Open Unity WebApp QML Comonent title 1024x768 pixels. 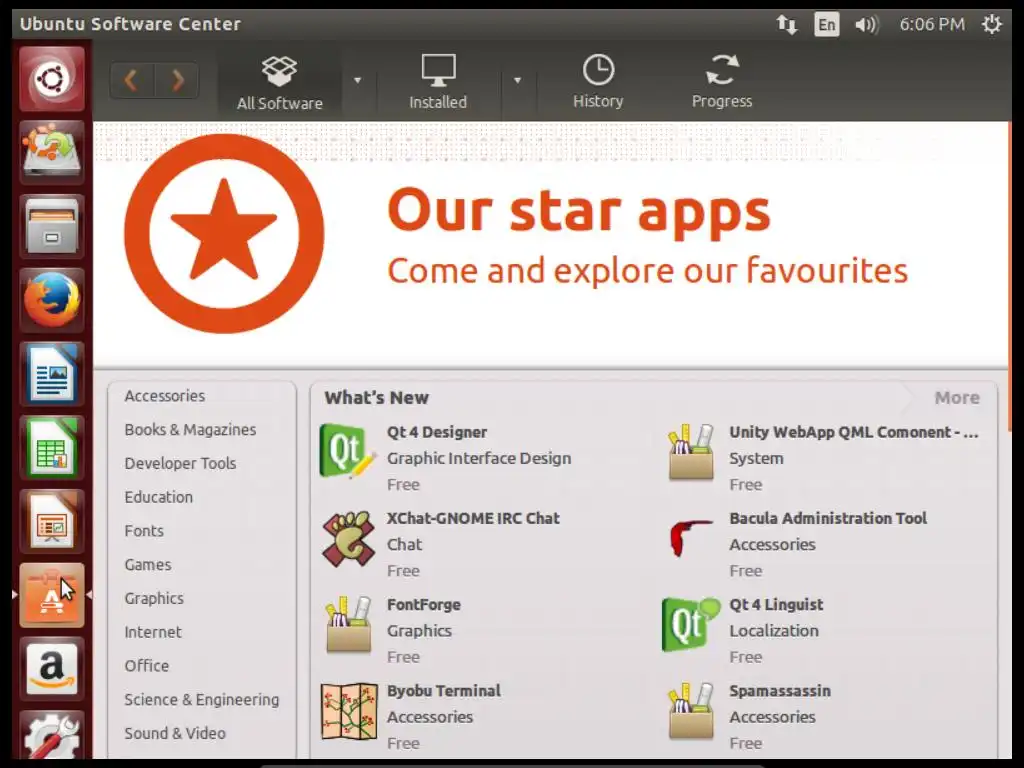(854, 432)
